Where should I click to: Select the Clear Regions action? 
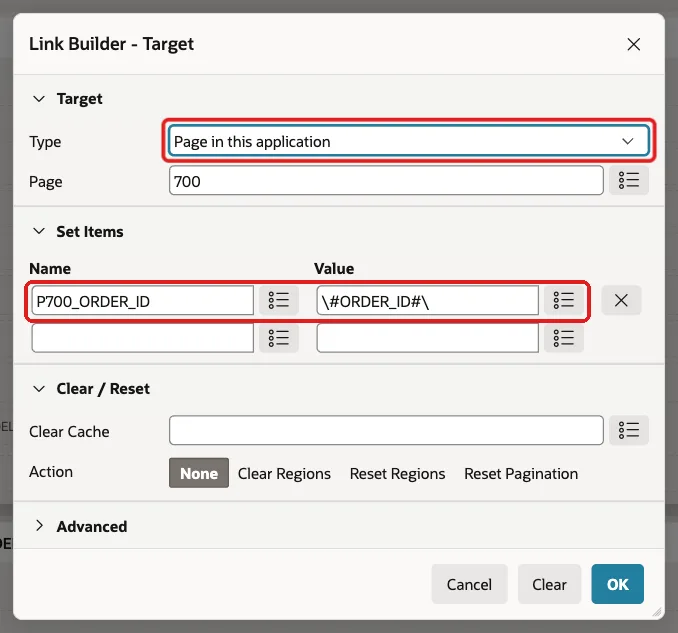284,473
